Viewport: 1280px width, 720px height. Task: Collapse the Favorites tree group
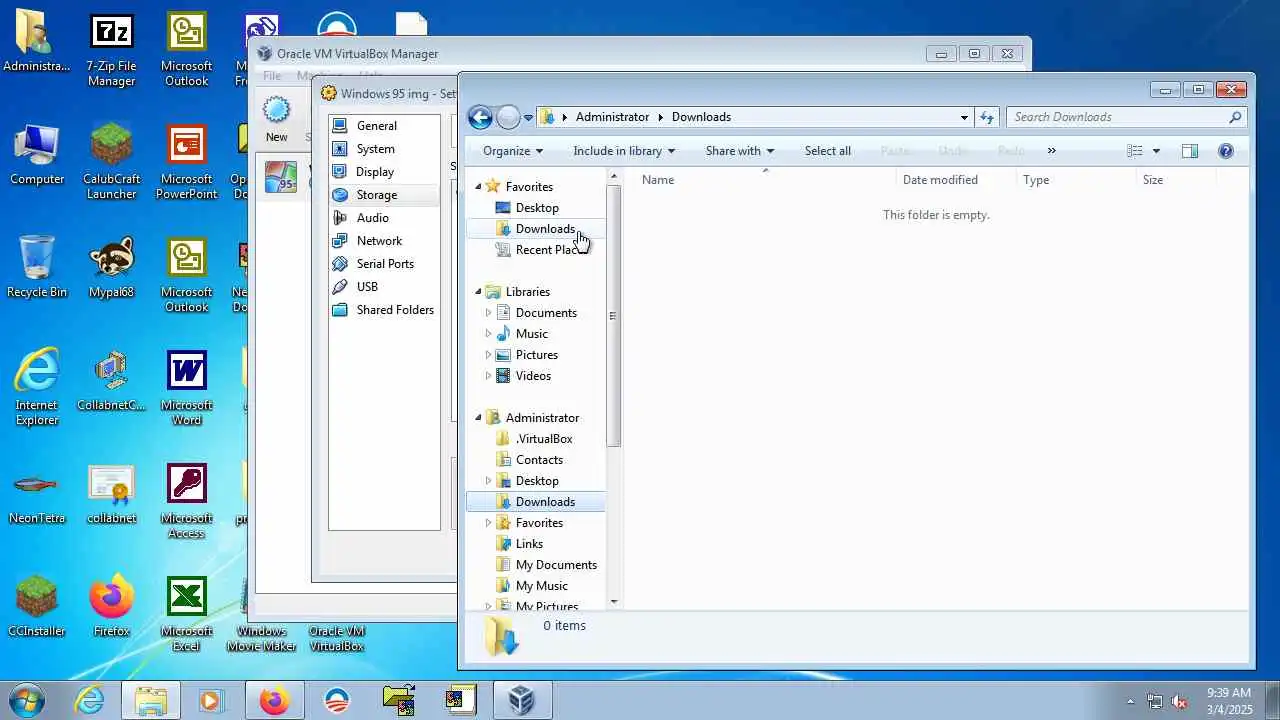(x=478, y=186)
